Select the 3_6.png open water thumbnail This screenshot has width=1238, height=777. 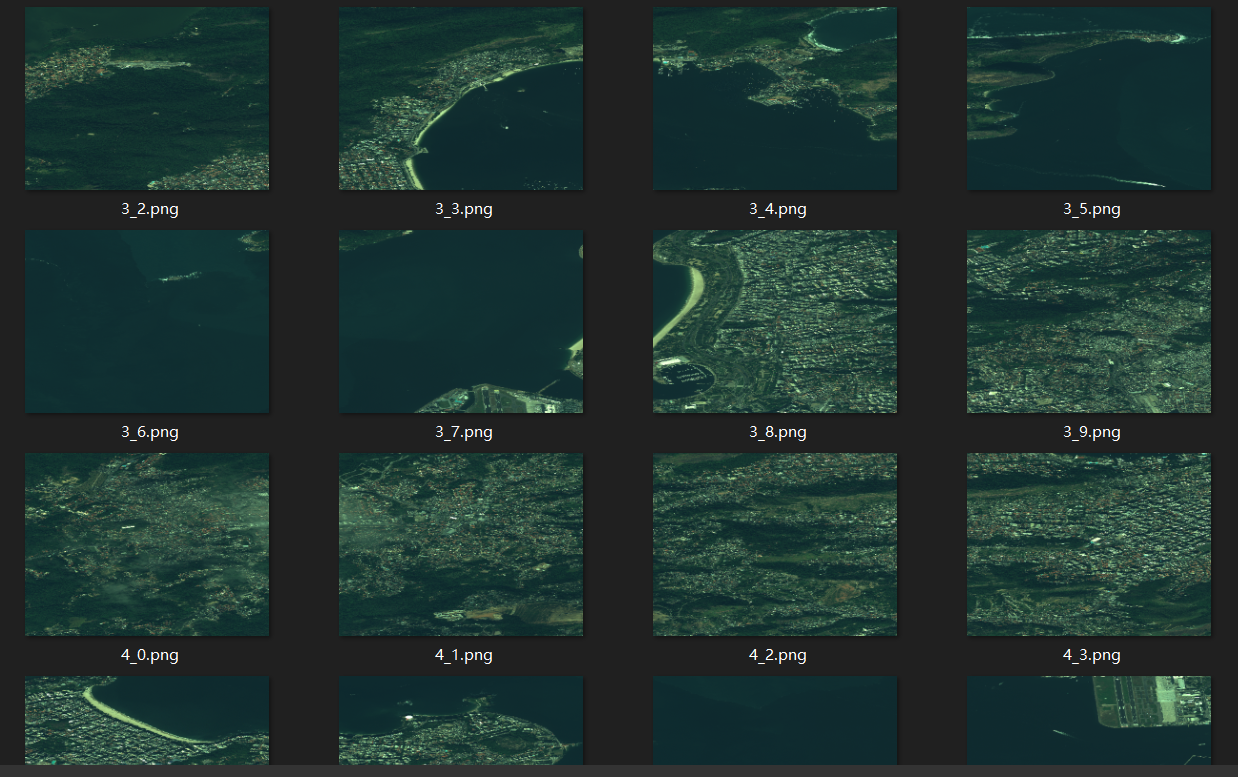pyautogui.click(x=147, y=321)
